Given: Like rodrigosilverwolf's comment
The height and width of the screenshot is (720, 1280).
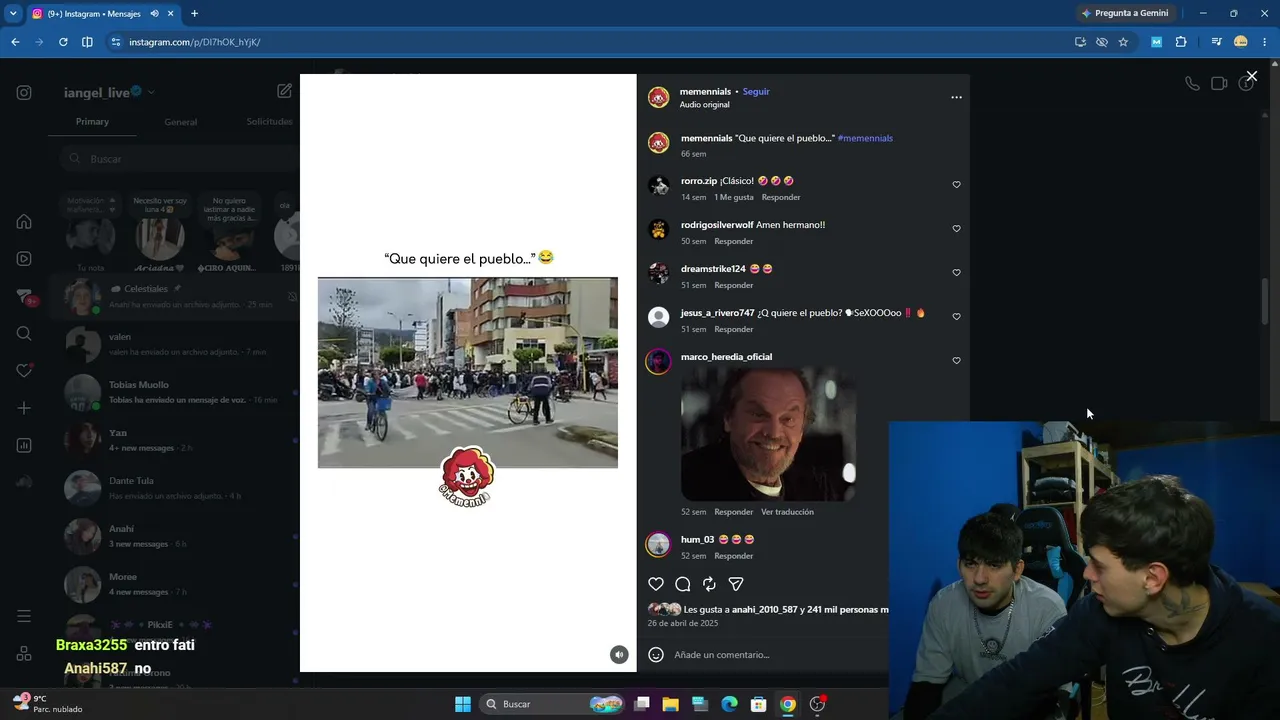Looking at the screenshot, I should coord(956,229).
